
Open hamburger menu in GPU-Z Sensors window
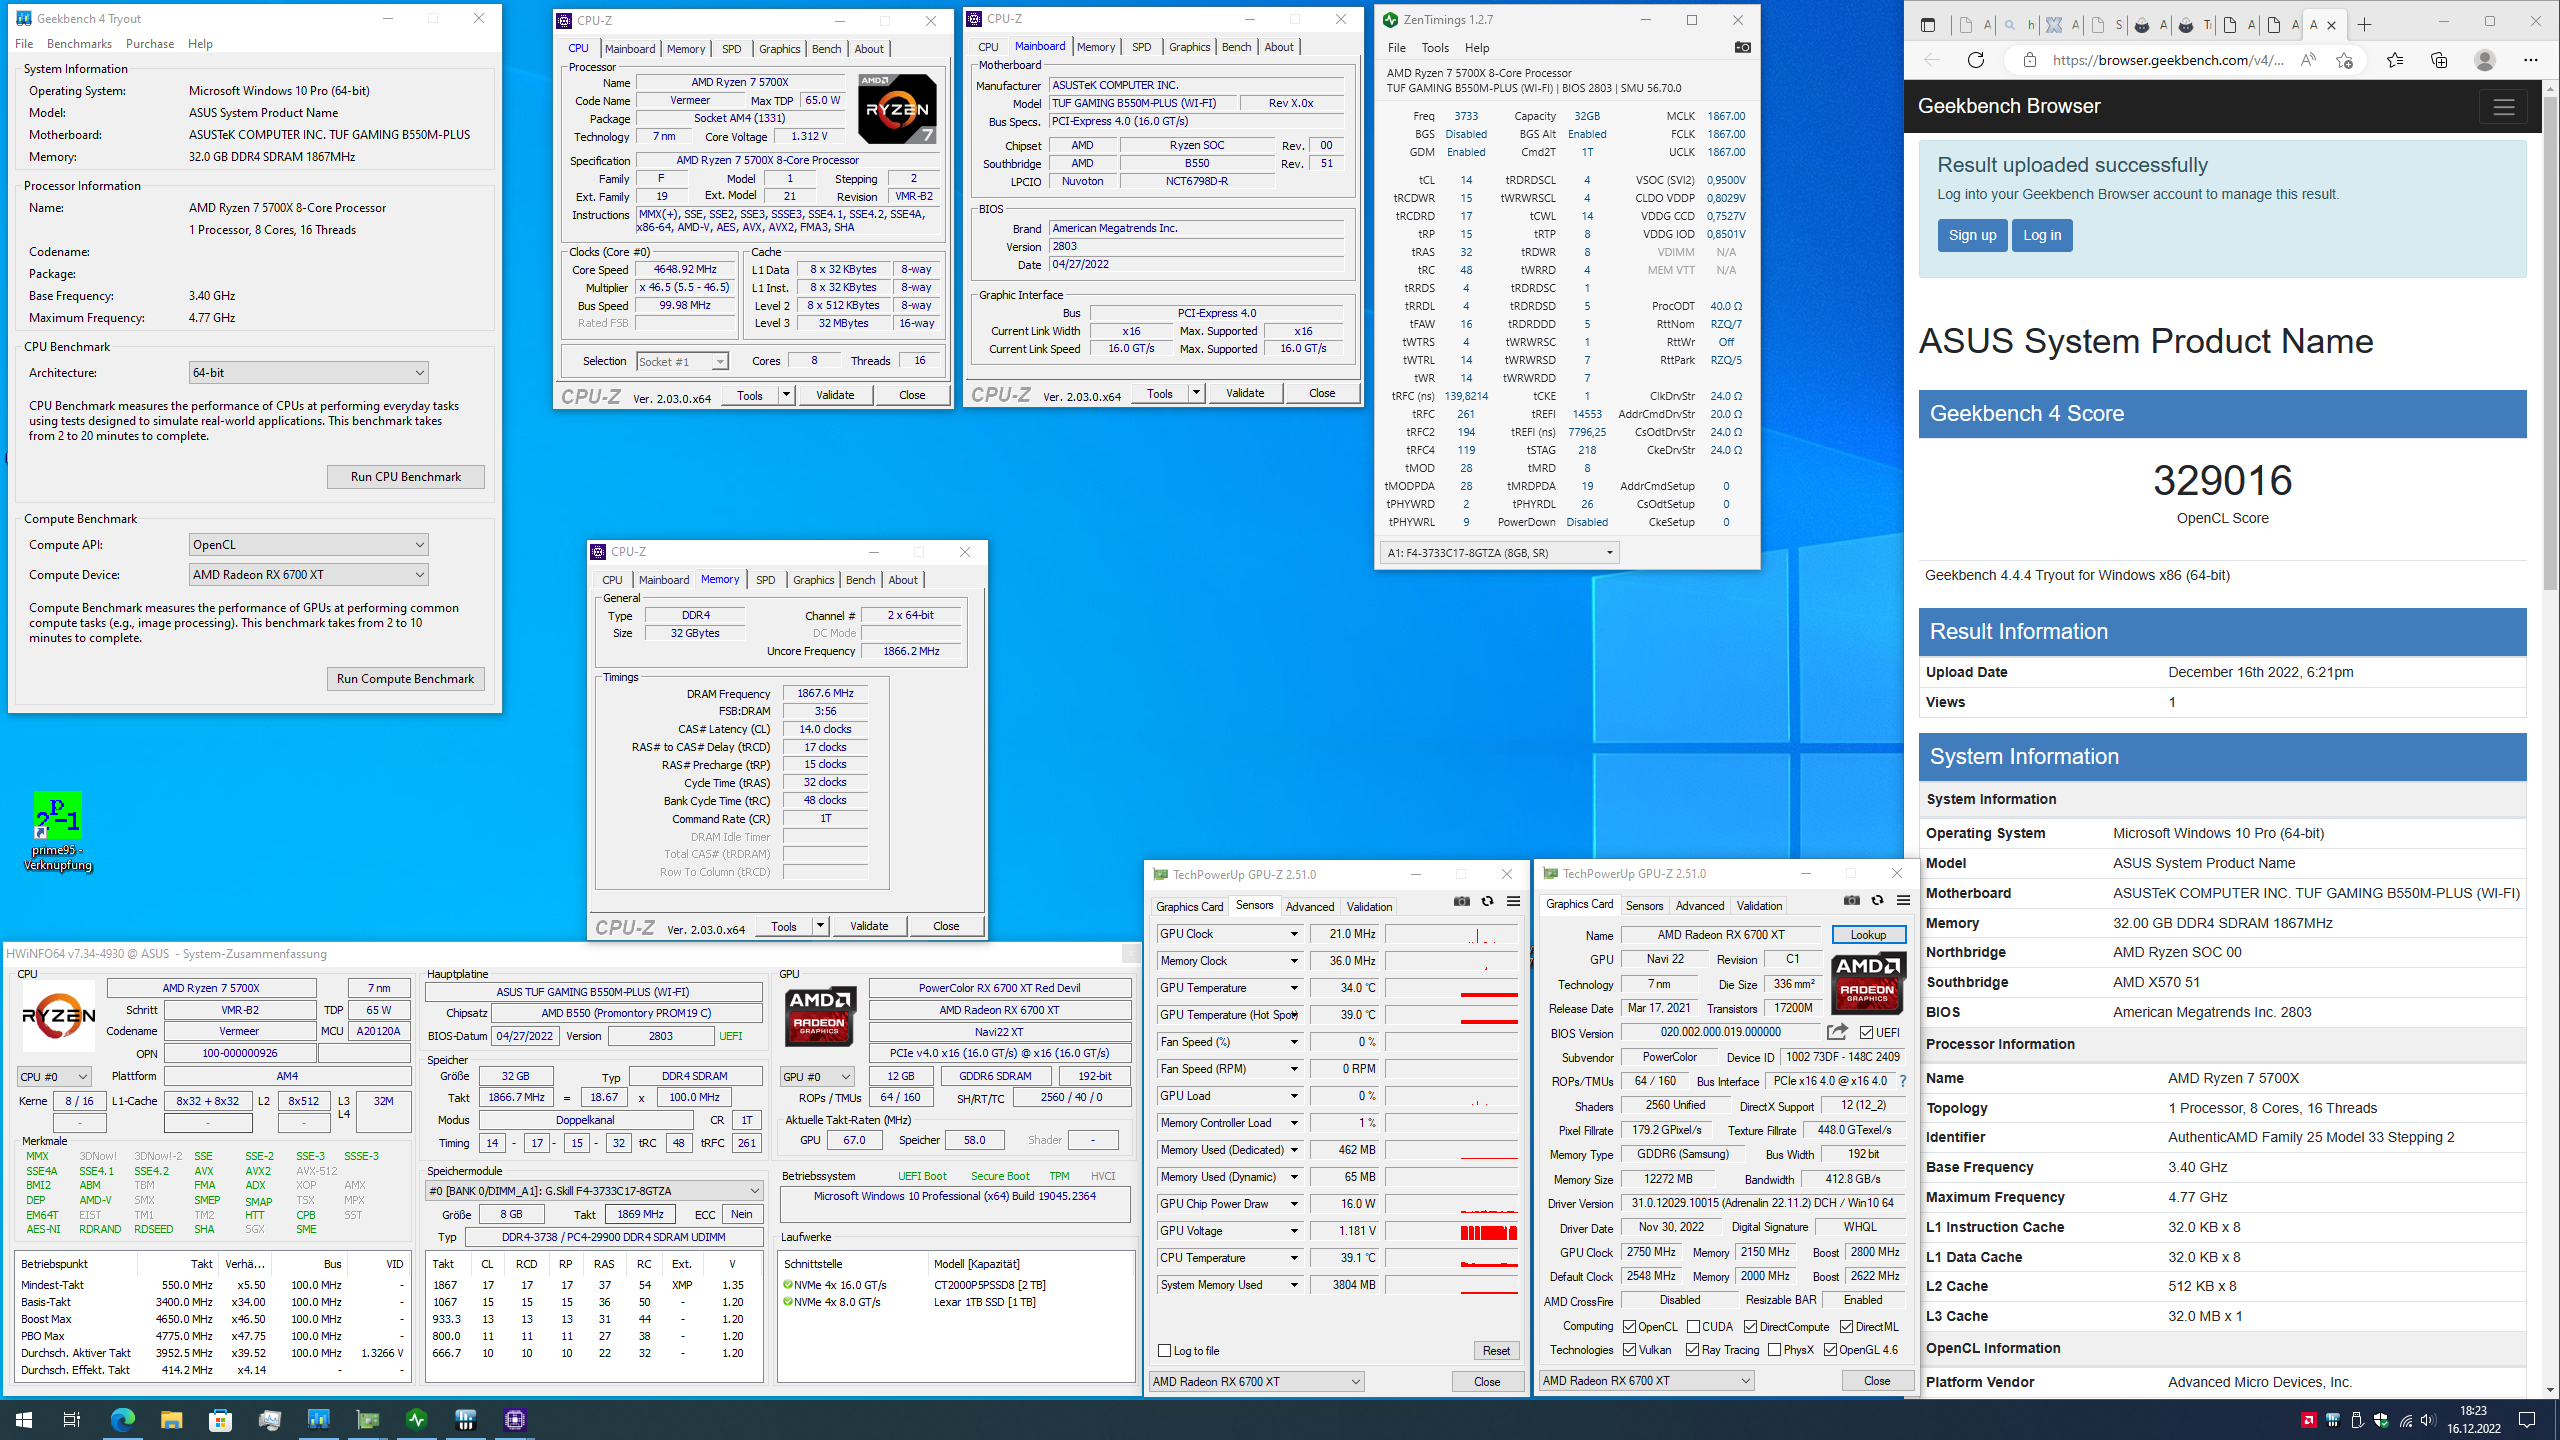point(1513,901)
